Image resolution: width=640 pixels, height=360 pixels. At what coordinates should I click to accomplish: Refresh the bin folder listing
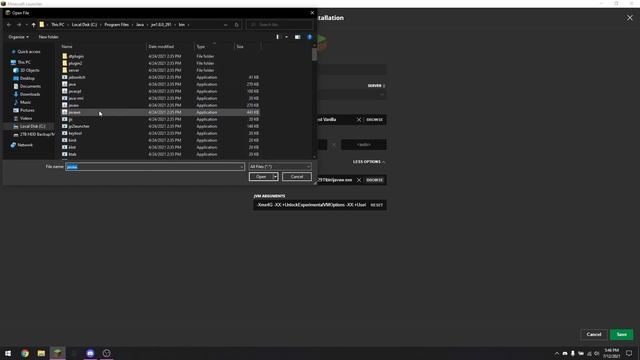pos(236,25)
